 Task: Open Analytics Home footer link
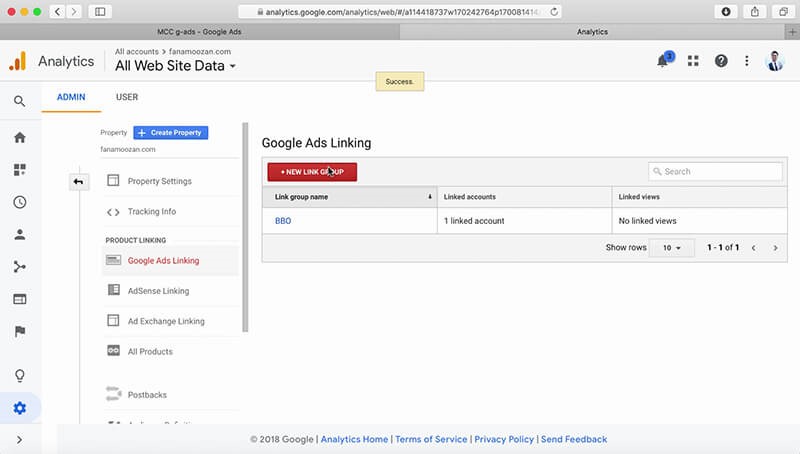pyautogui.click(x=354, y=439)
